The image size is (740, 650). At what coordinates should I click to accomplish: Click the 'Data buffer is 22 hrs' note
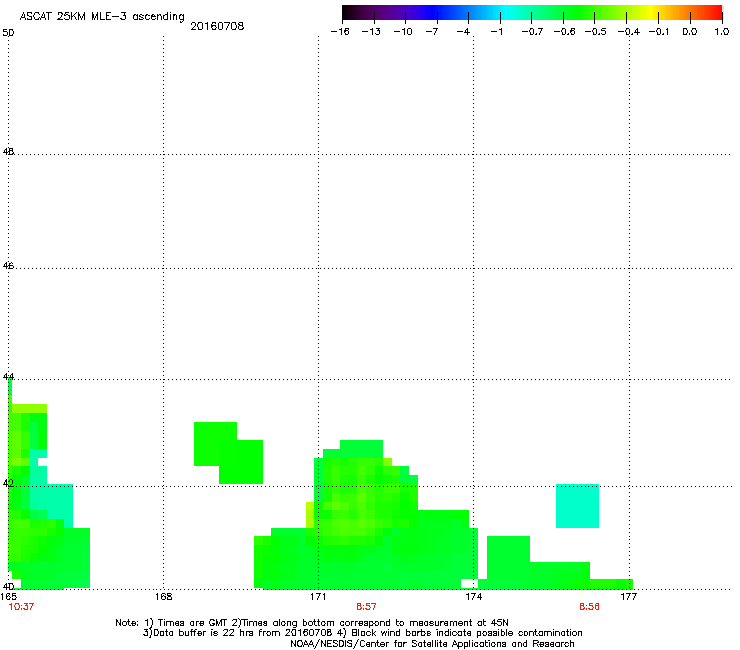tap(362, 633)
